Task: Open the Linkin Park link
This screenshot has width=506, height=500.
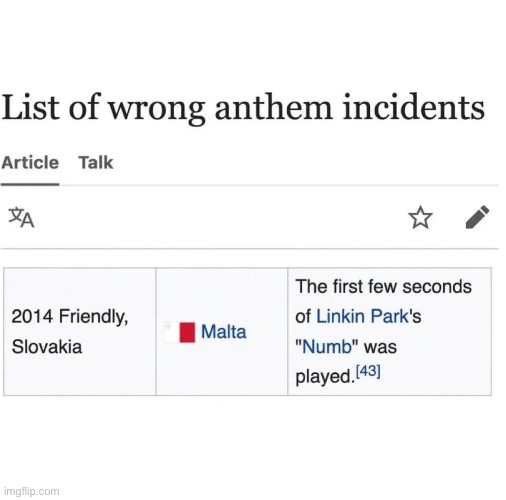Action: (362, 316)
